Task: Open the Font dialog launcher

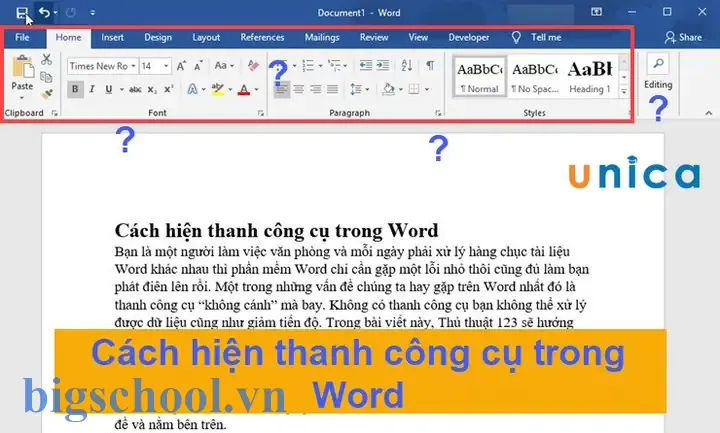Action: click(x=261, y=113)
